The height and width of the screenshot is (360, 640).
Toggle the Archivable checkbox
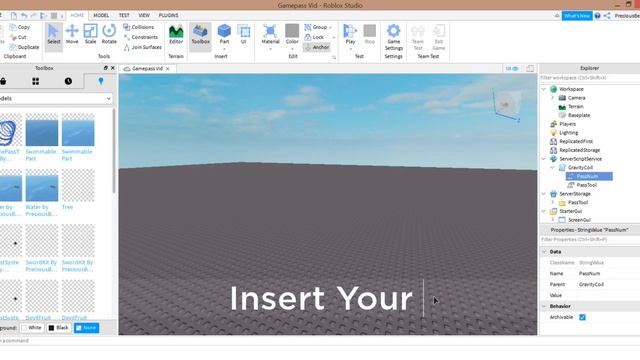(x=582, y=317)
